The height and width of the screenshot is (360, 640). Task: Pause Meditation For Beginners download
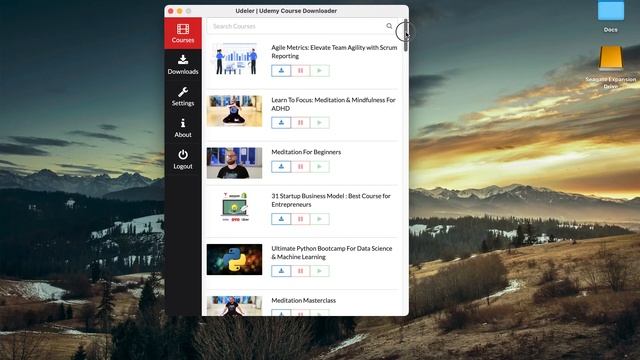300,167
